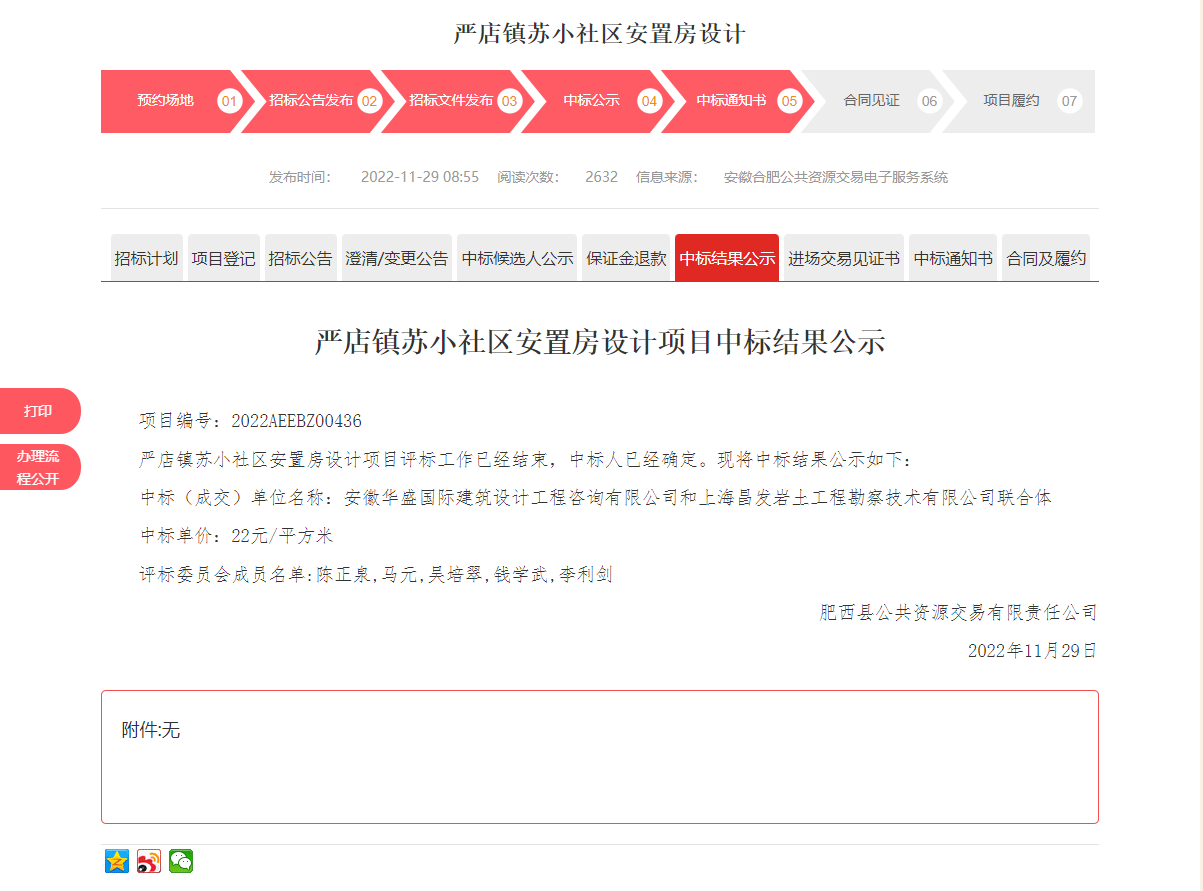
Task: Click 肥西县公共资源交易有限责任公司 signature
Action: pos(958,613)
